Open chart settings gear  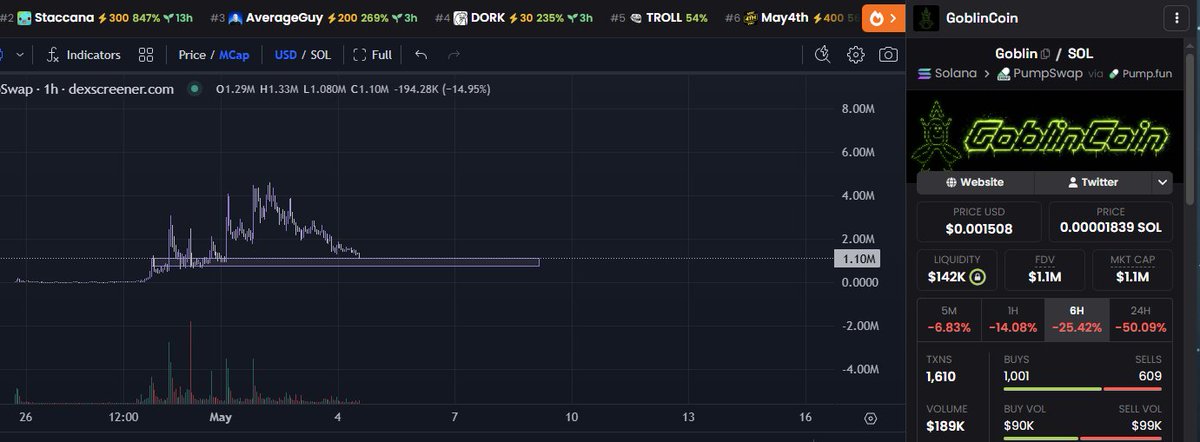[x=856, y=55]
